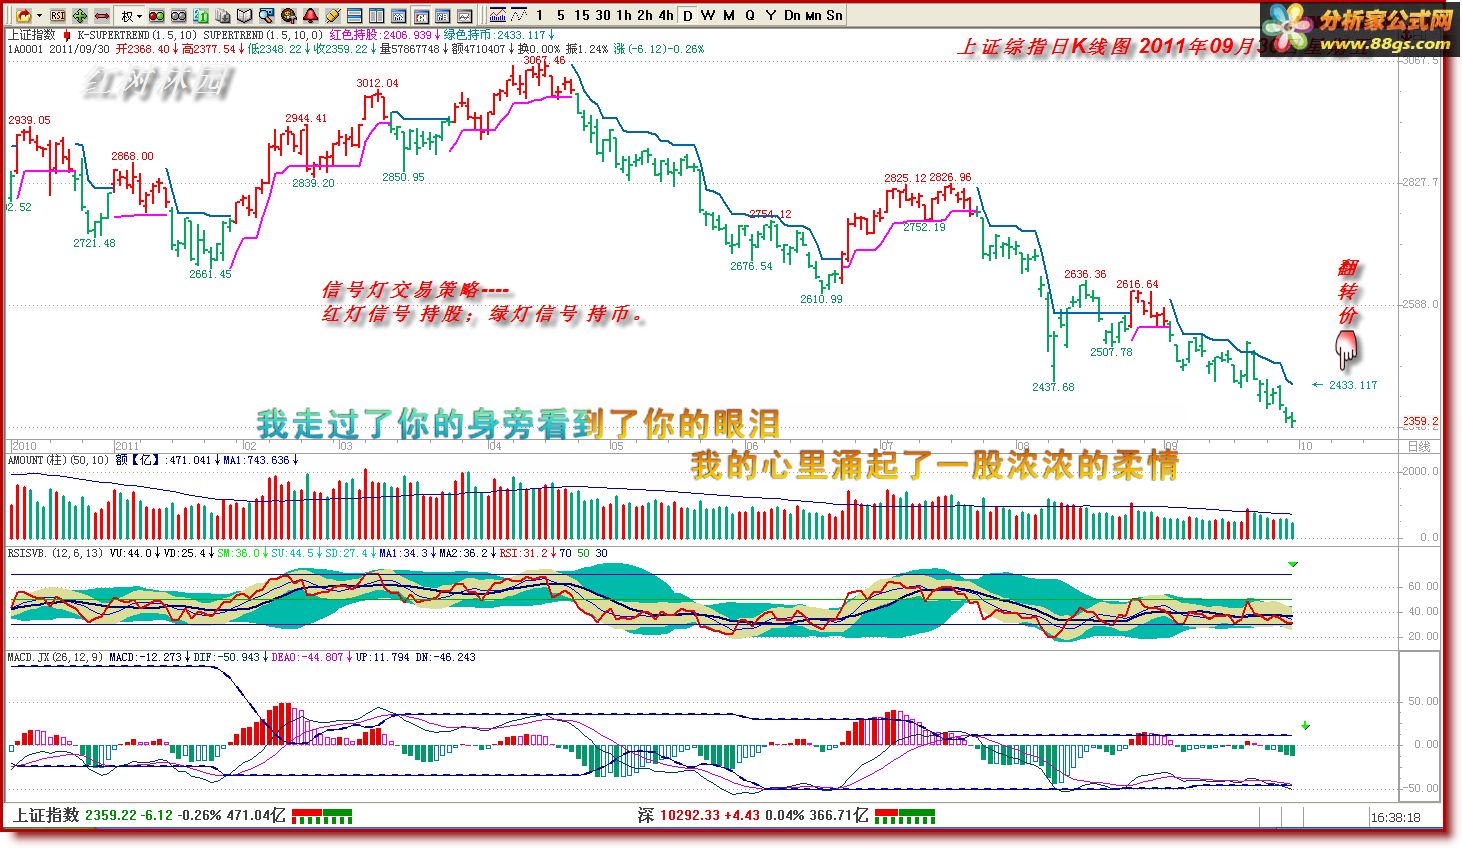Click the open book icon
This screenshot has height=848, width=1462.
(244, 15)
